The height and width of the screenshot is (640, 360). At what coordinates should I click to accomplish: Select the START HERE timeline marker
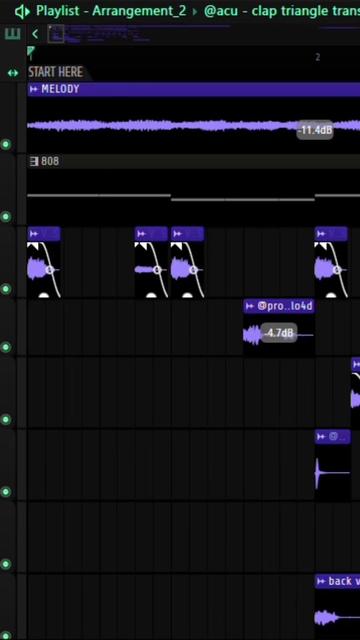(56, 72)
